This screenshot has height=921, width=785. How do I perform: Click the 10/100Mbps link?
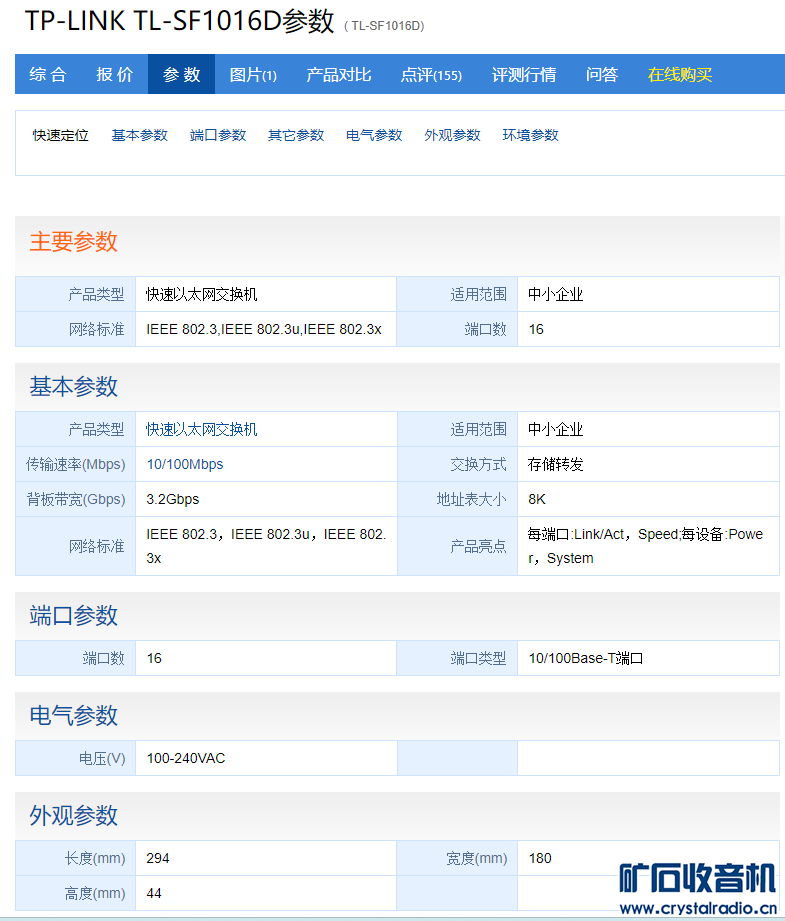click(x=185, y=464)
